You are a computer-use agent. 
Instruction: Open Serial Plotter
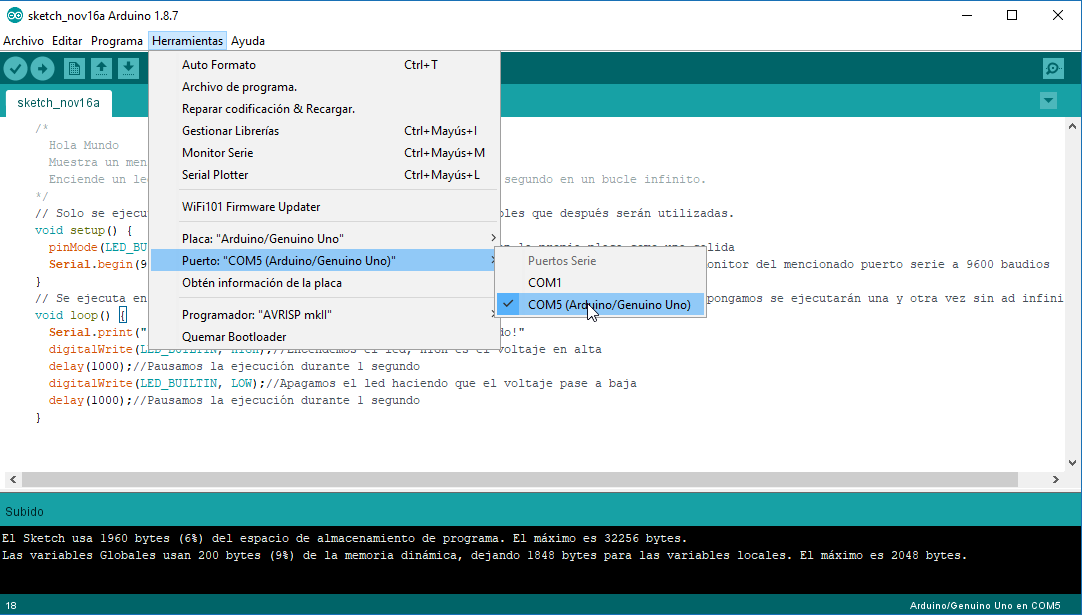(x=324, y=175)
